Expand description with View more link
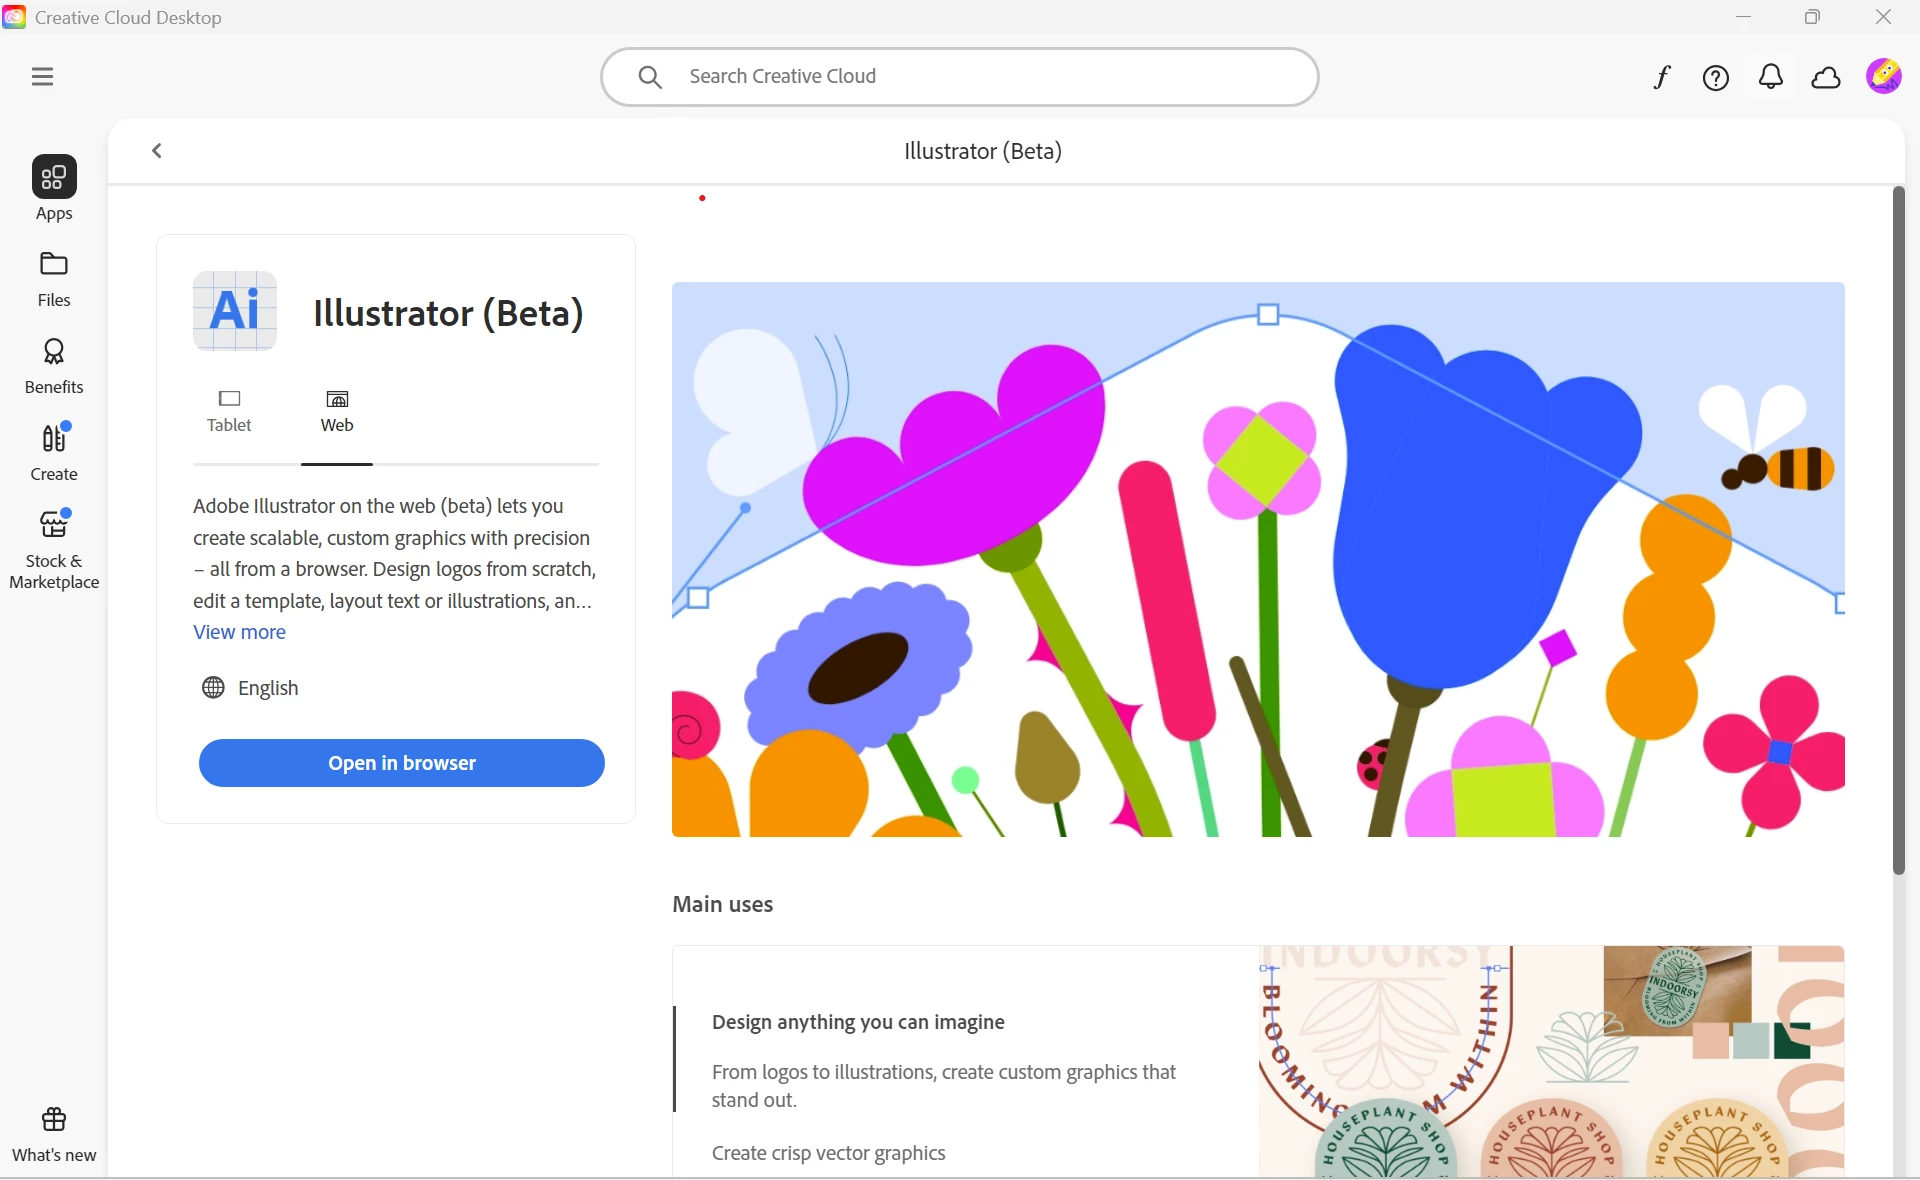Screen dimensions: 1920x1180 (239, 632)
